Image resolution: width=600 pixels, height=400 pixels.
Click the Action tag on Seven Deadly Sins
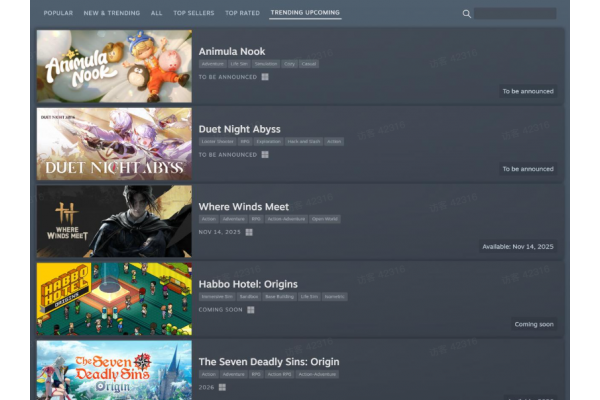click(x=209, y=374)
